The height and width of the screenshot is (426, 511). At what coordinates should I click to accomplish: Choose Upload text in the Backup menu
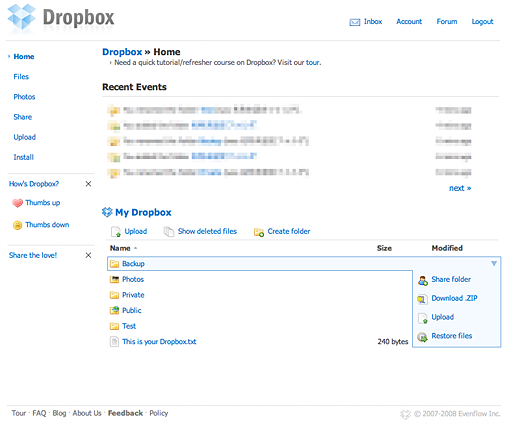pyautogui.click(x=443, y=317)
